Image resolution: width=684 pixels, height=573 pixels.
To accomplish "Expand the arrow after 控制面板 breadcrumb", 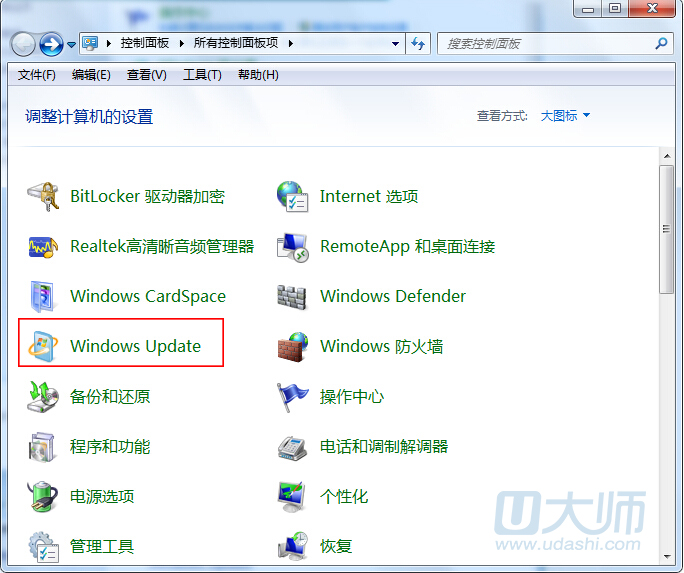I will click(182, 43).
